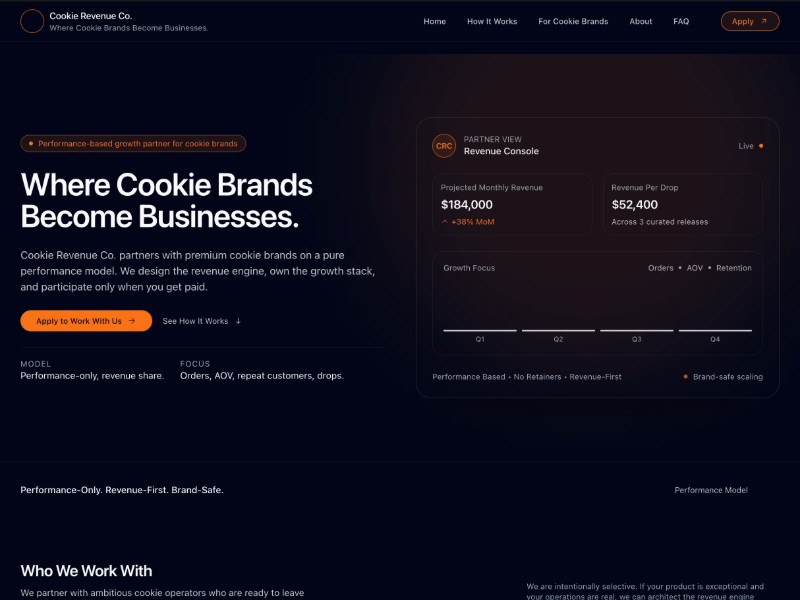Click the arrow icon inside Apply to Work With Us
Viewport: 800px width, 600px height.
point(132,321)
